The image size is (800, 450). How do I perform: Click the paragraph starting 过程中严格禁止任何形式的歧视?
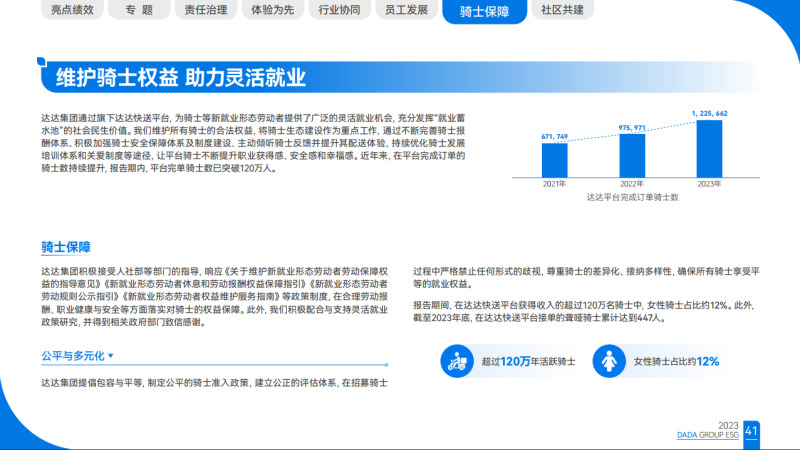point(586,278)
